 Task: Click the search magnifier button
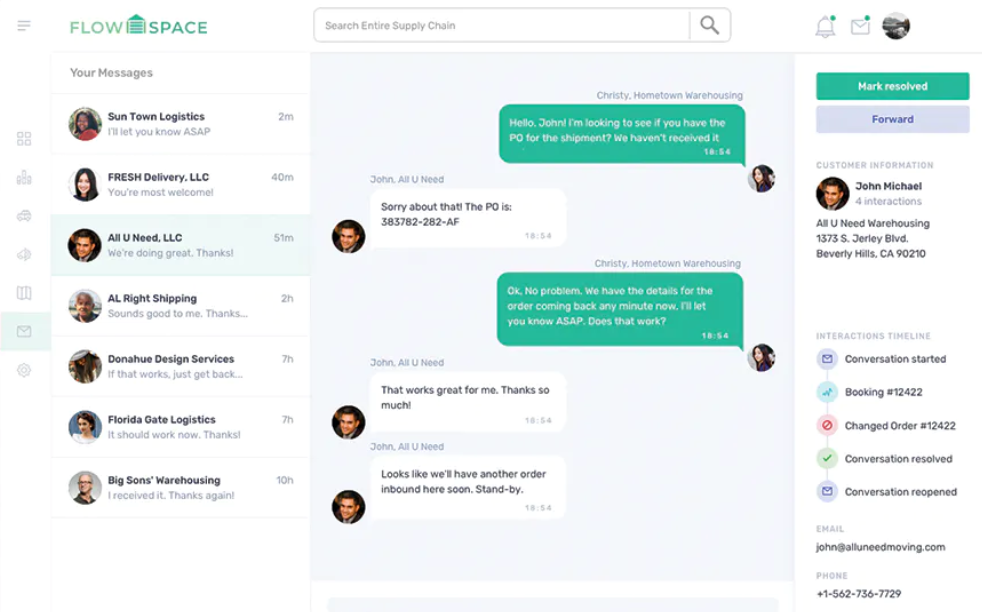click(709, 26)
